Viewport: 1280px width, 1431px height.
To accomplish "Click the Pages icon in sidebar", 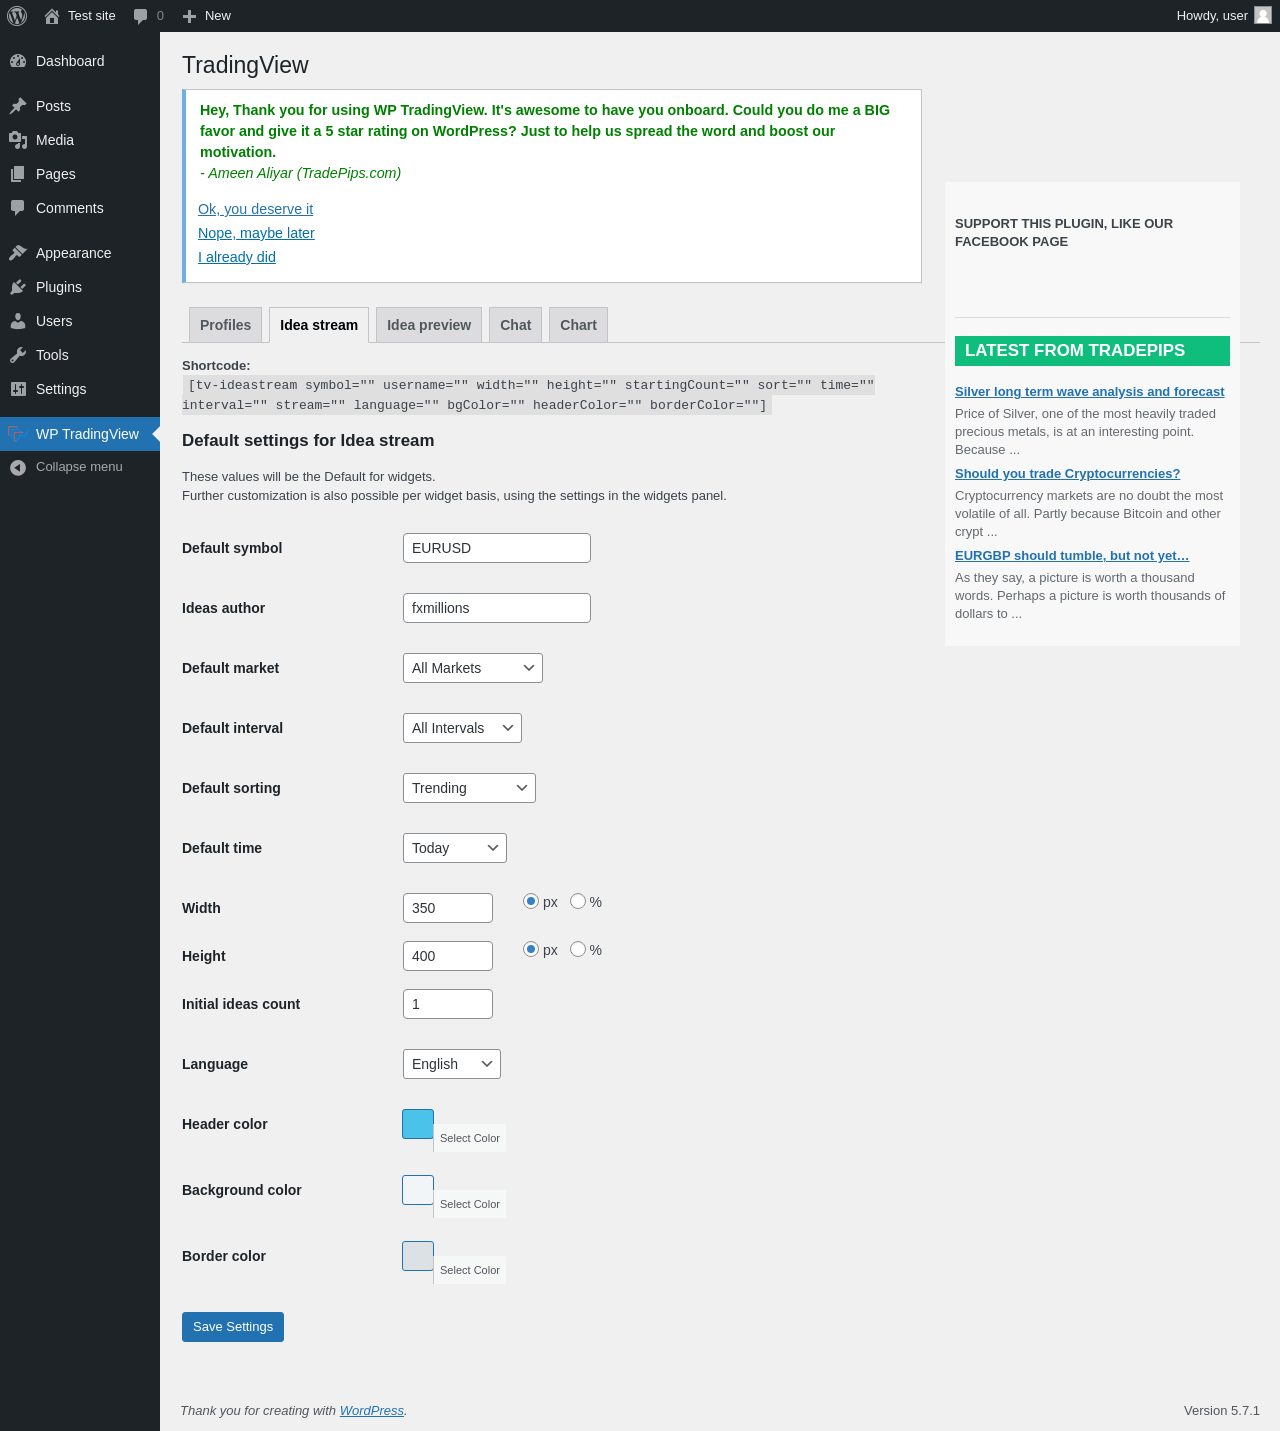I will (x=18, y=174).
